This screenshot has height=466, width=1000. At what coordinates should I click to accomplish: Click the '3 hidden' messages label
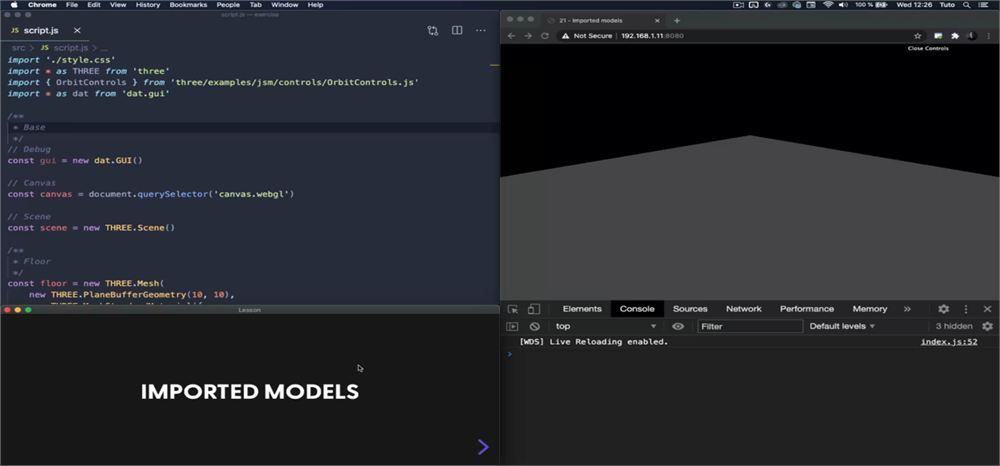(x=954, y=326)
